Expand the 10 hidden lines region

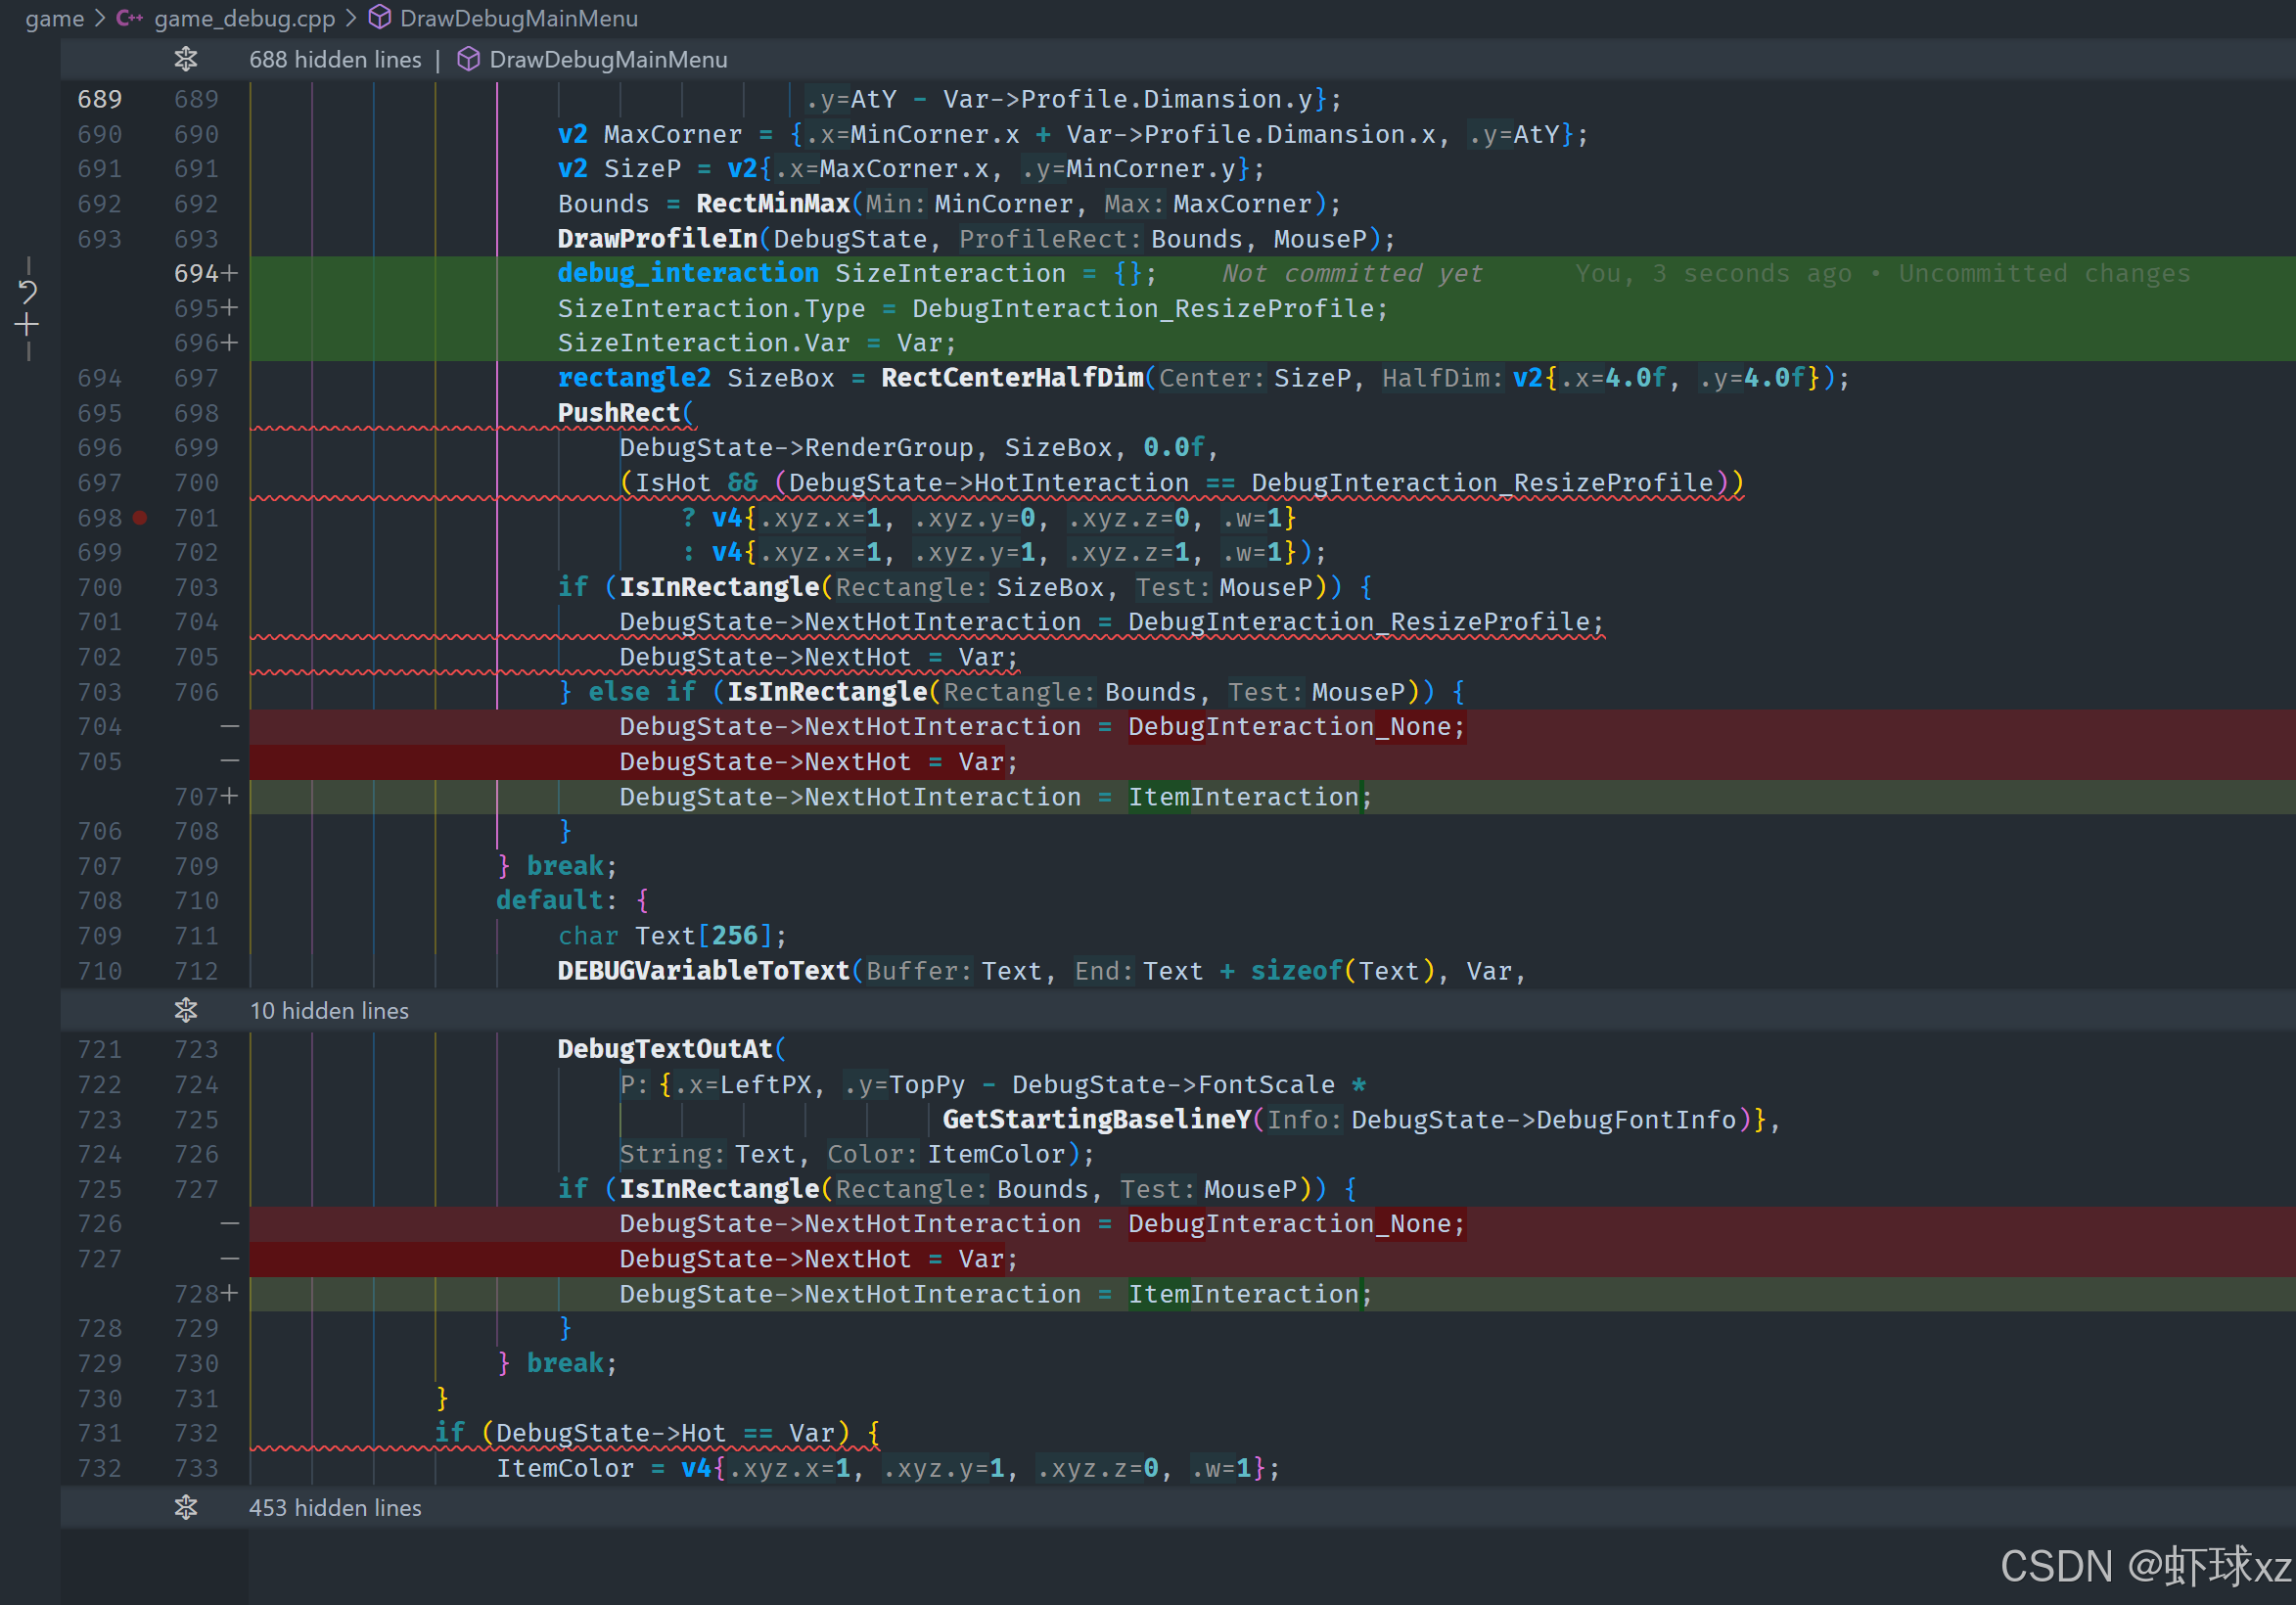click(329, 1011)
